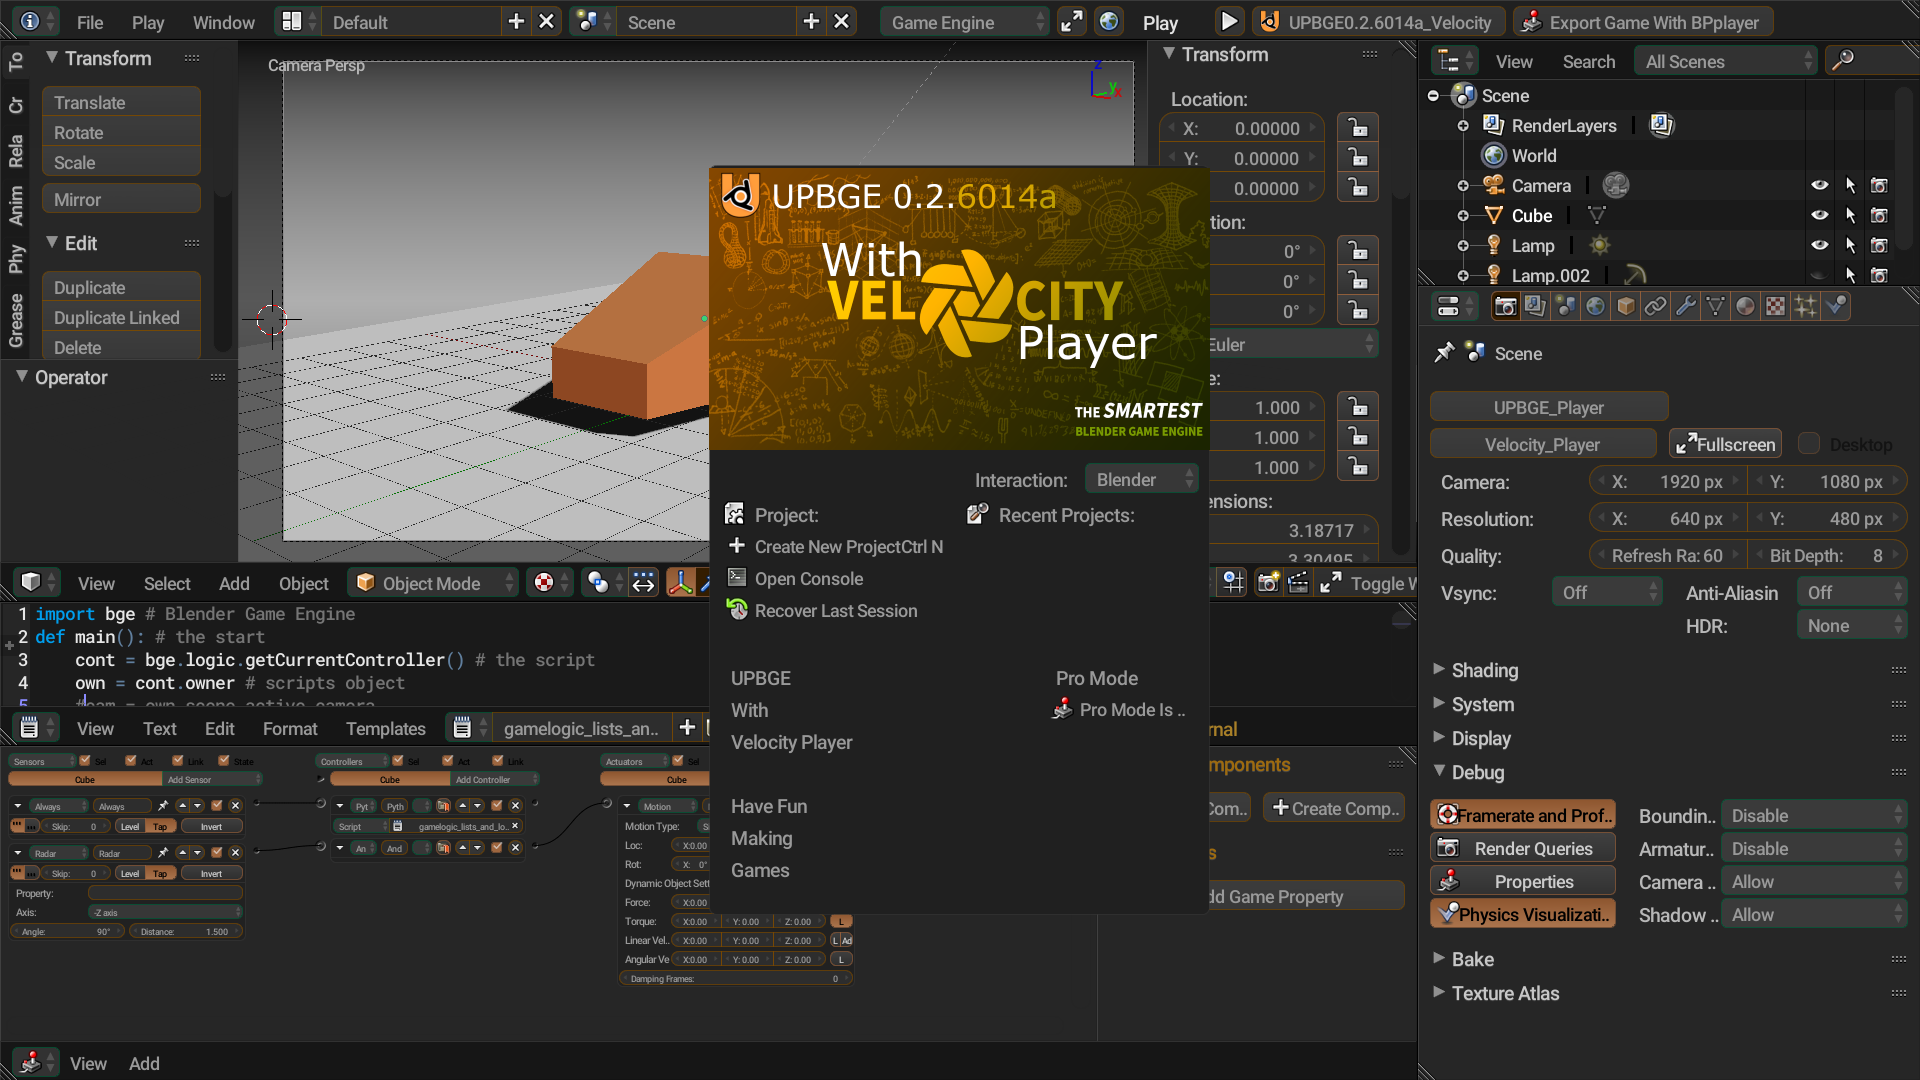The width and height of the screenshot is (1920, 1080).
Task: Open the text editor Format menu
Action: click(290, 728)
